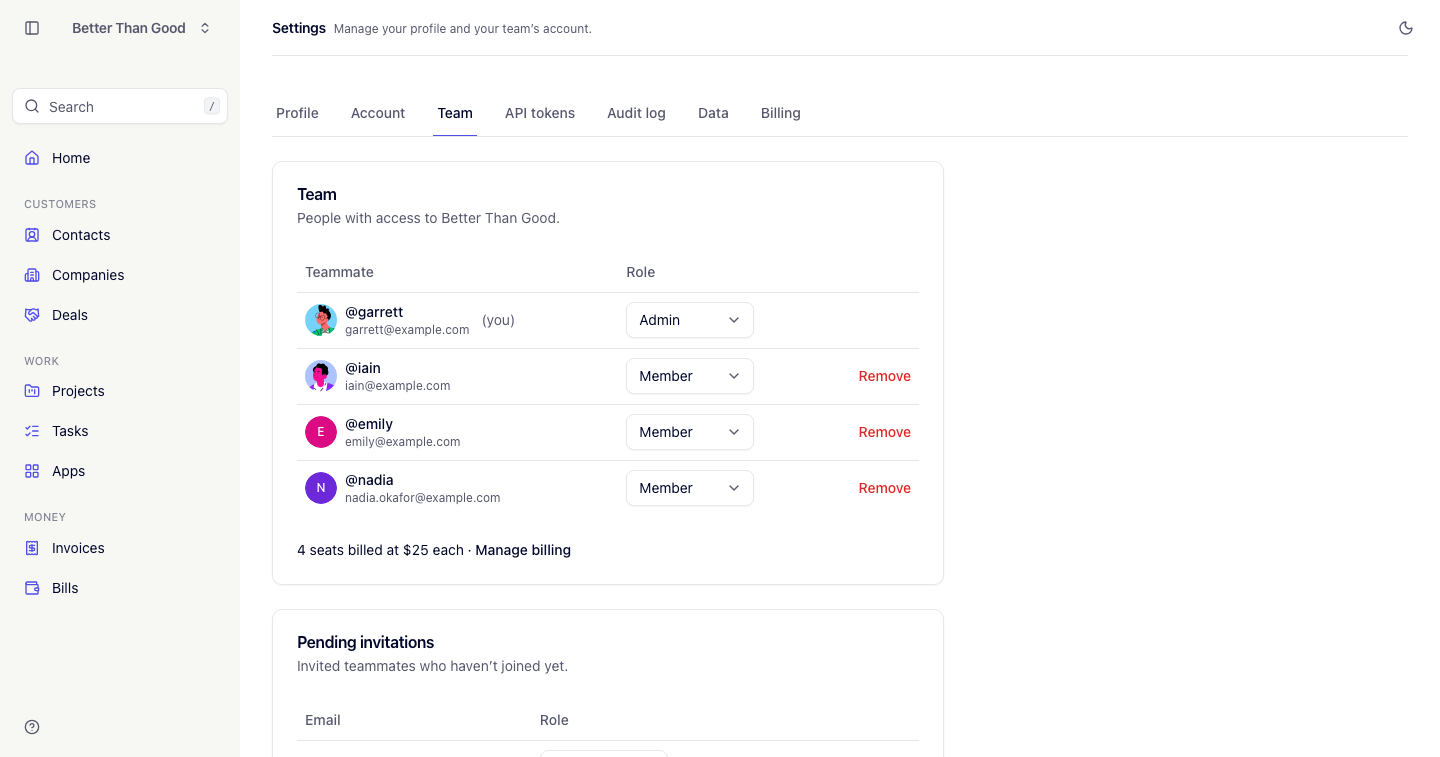Open the Audit log tab
Image resolution: width=1440 pixels, height=757 pixels.
click(x=636, y=113)
